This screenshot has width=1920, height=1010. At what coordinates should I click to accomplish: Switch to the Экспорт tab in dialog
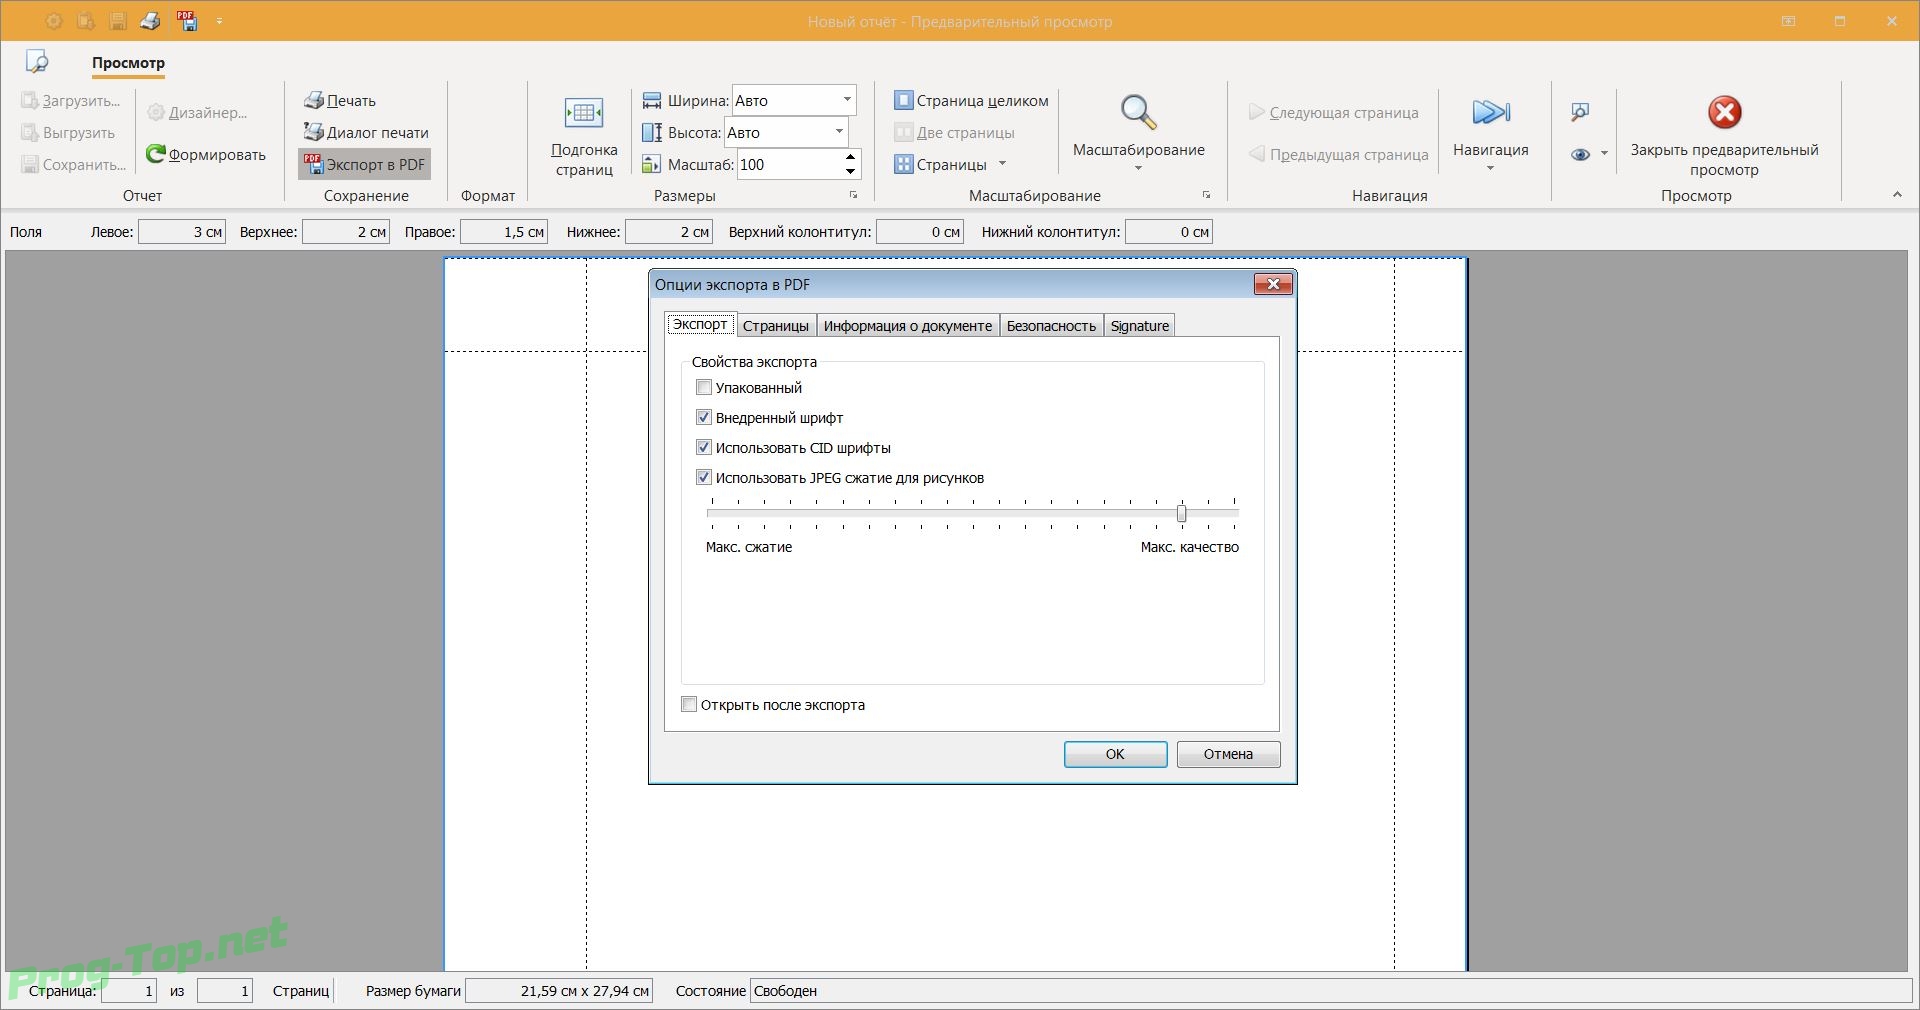click(700, 325)
